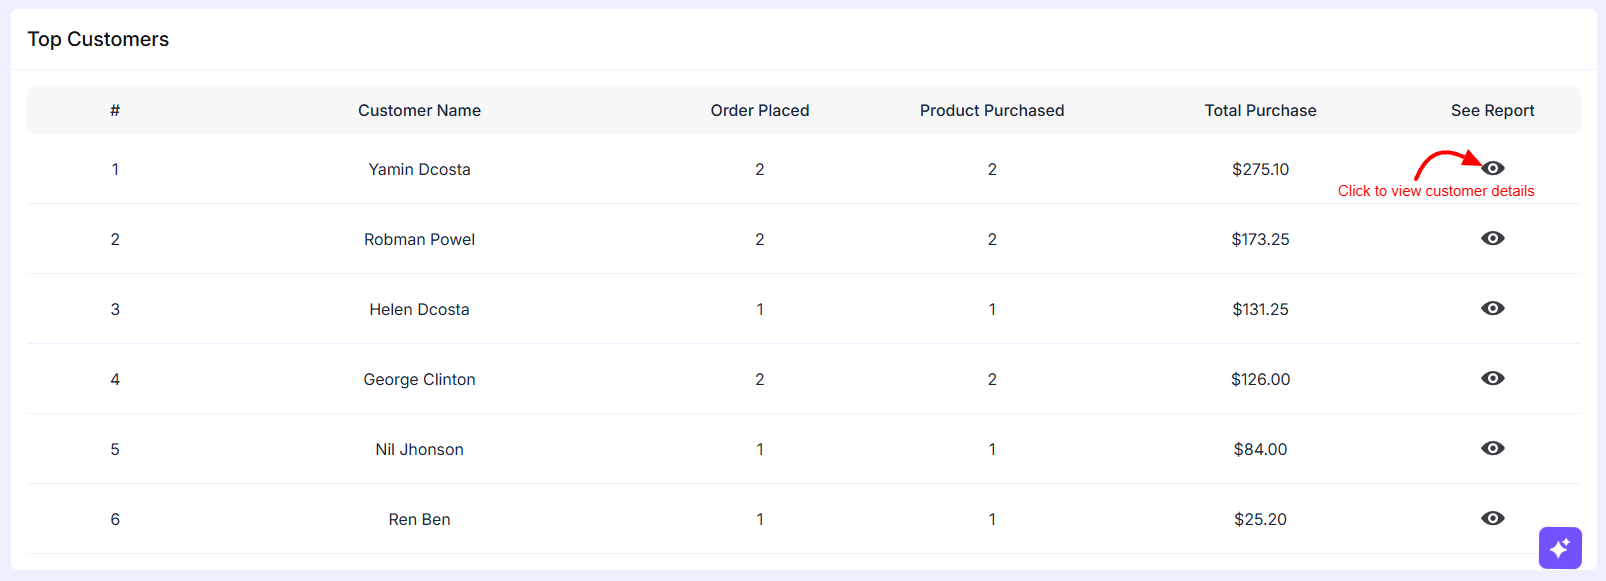Click the Customer Name column header
Viewport: 1606px width, 581px height.
pos(419,110)
